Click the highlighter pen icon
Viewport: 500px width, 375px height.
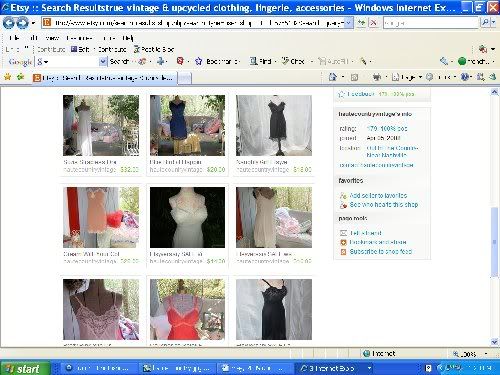[363, 61]
